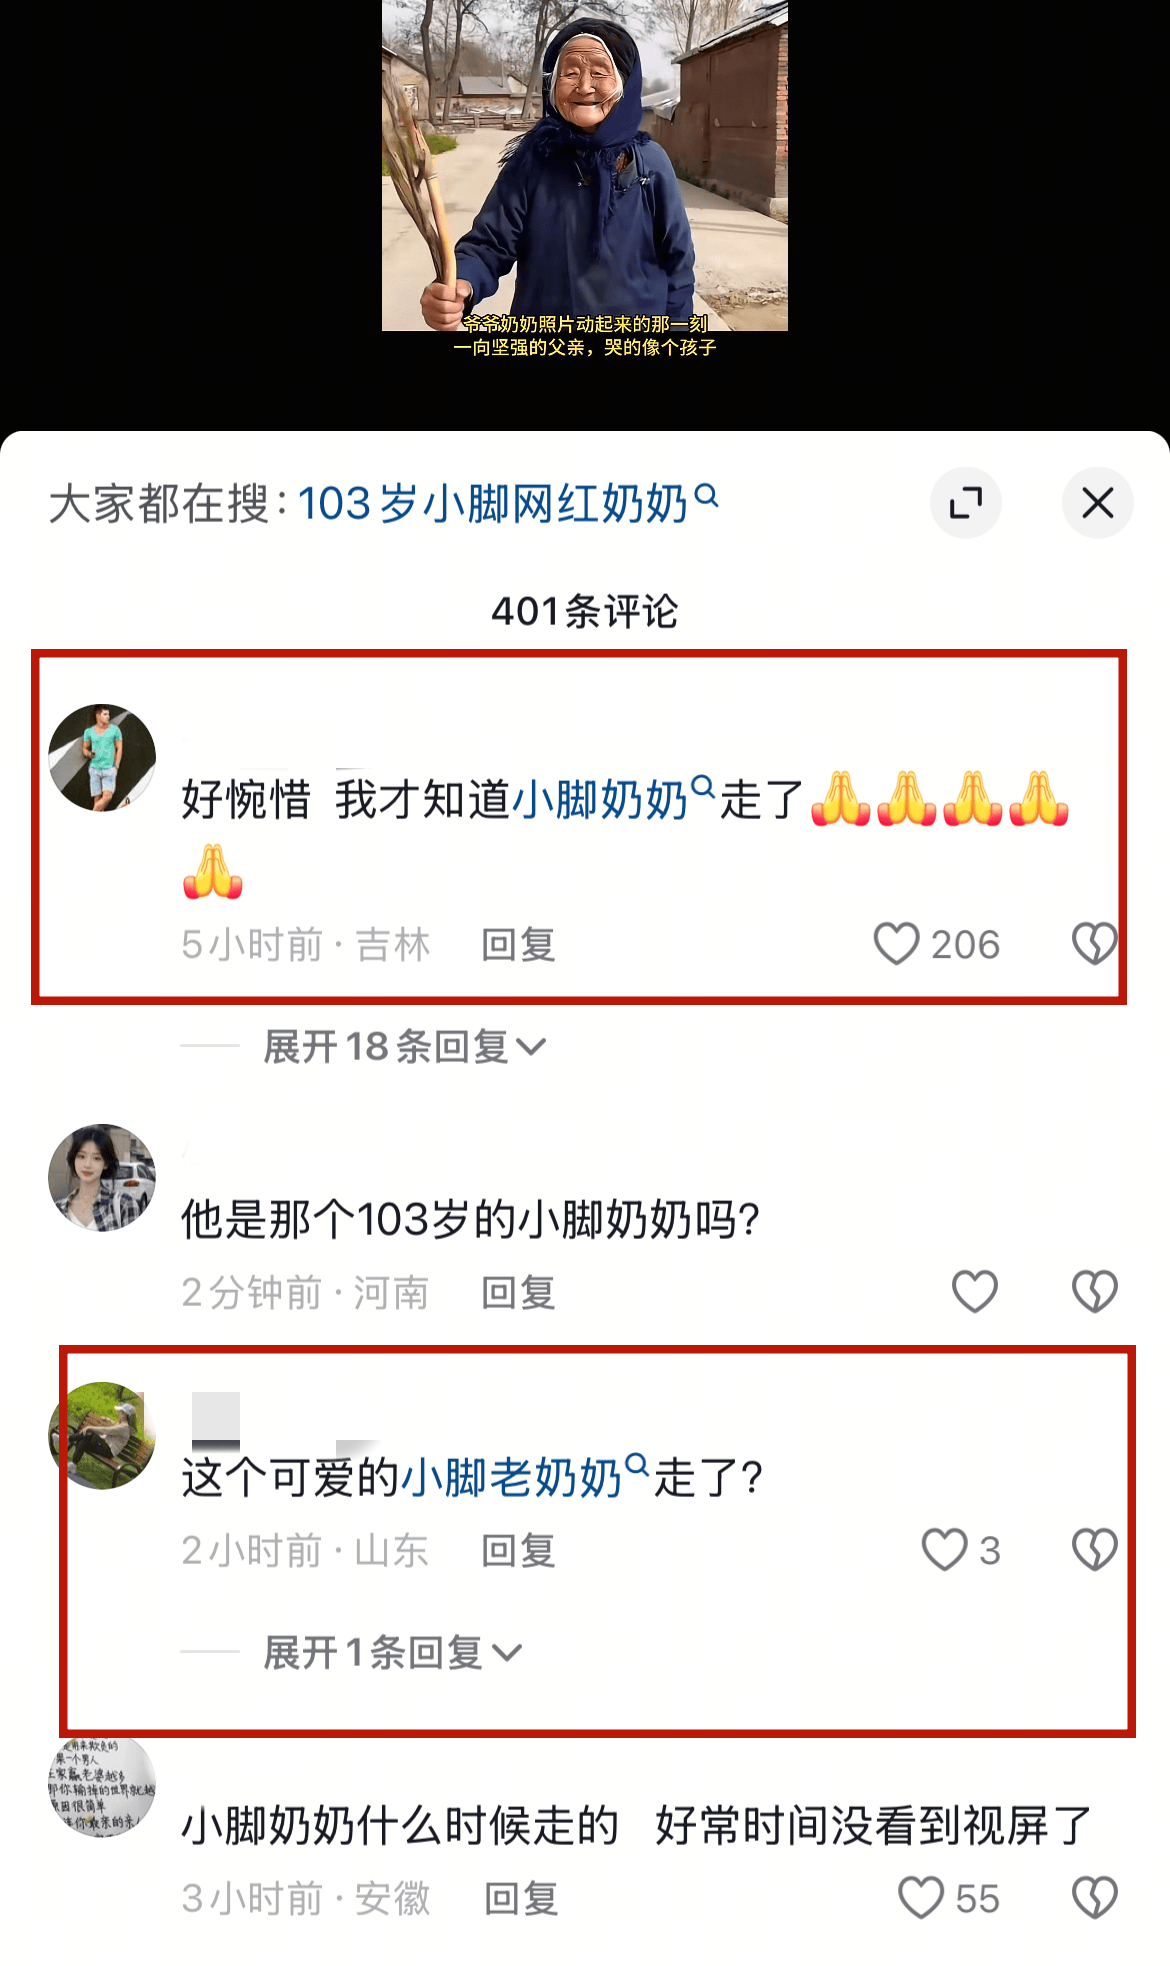Tap broken heart on 山东 comment
This screenshot has height=1966, width=1170.
click(1094, 1550)
